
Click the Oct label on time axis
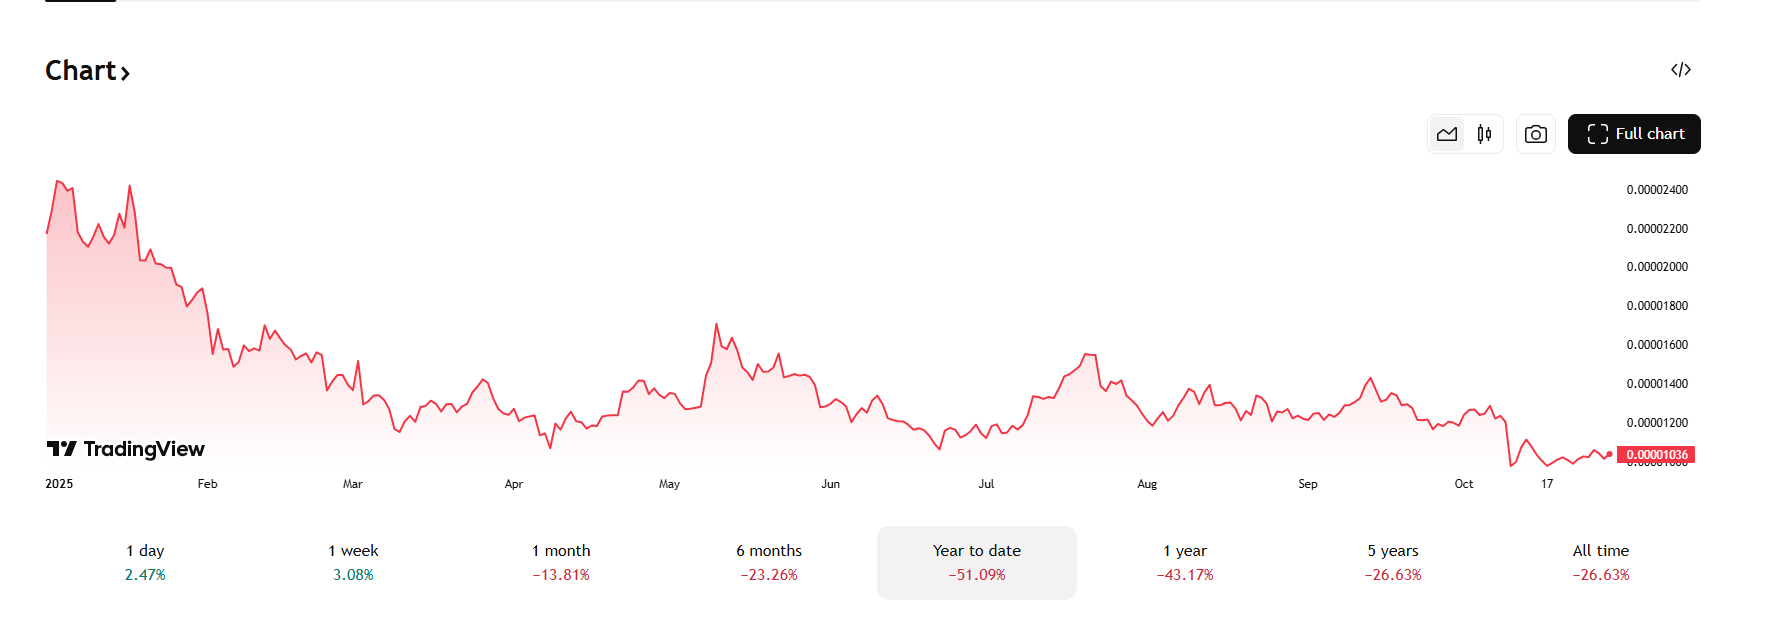coord(1463,484)
